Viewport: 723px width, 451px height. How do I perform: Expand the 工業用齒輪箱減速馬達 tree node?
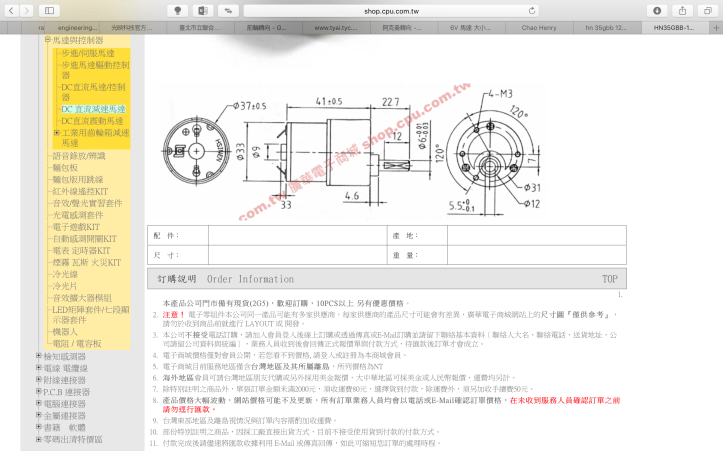pyautogui.click(x=57, y=132)
